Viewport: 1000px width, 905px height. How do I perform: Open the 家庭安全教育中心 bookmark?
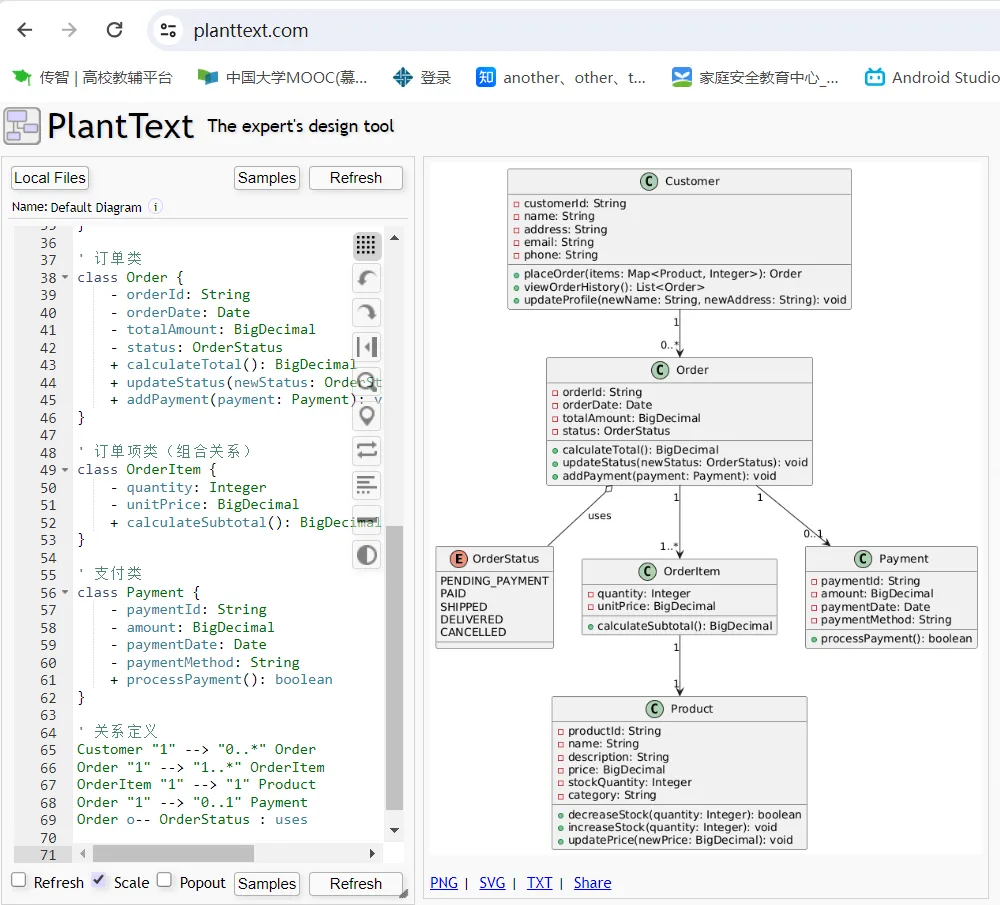pos(755,78)
